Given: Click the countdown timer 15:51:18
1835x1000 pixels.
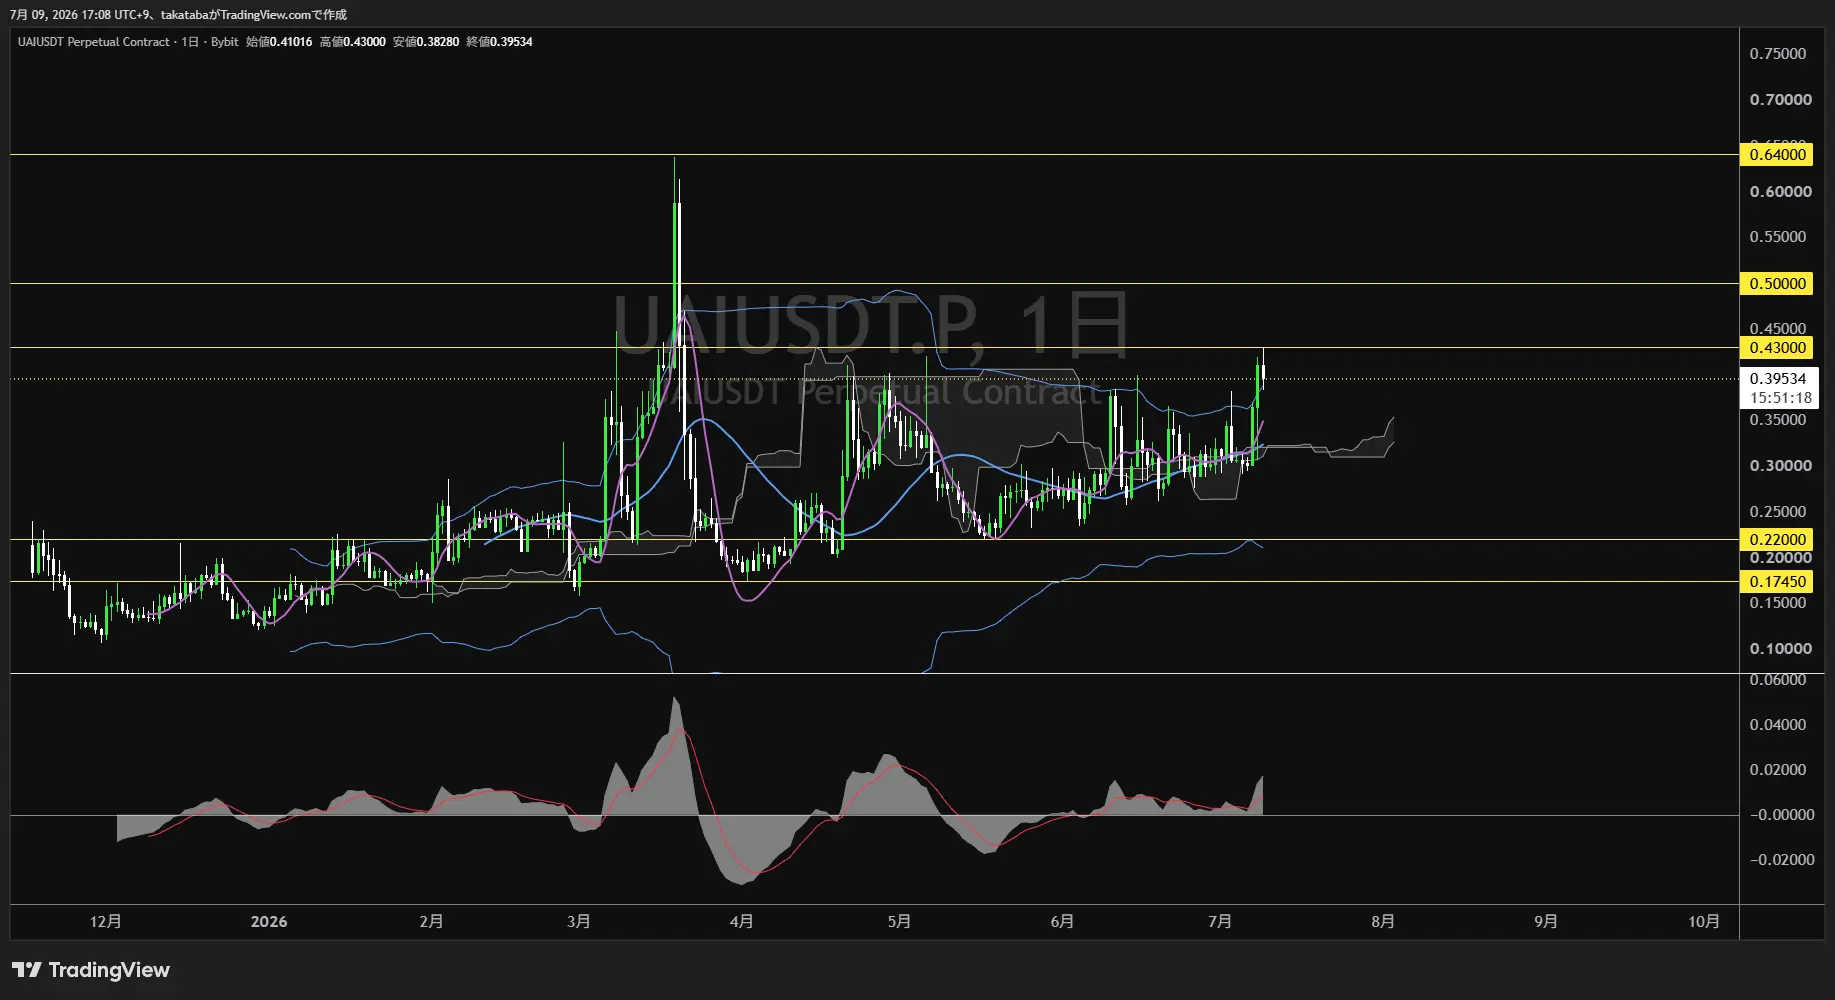Looking at the screenshot, I should (x=1780, y=398).
